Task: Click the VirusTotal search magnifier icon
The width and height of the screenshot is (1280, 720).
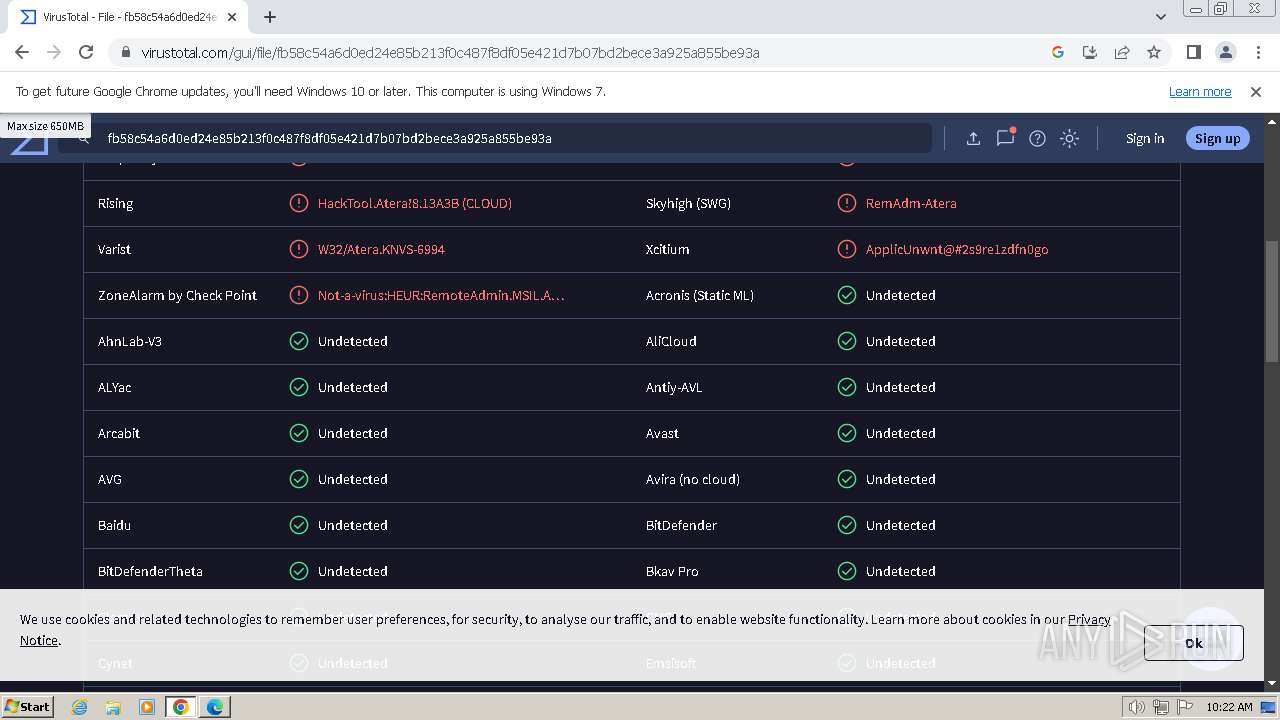Action: (x=83, y=138)
